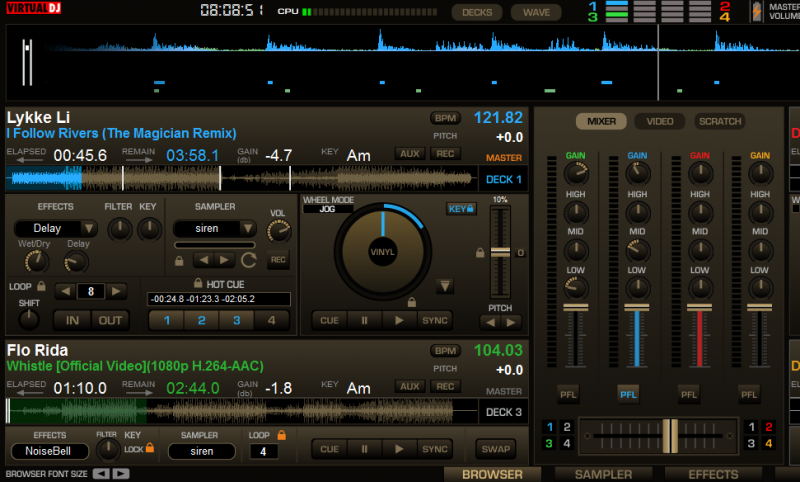Screen dimensions: 800x482
Task: Pause Deck 3 playback
Action: click(x=364, y=449)
